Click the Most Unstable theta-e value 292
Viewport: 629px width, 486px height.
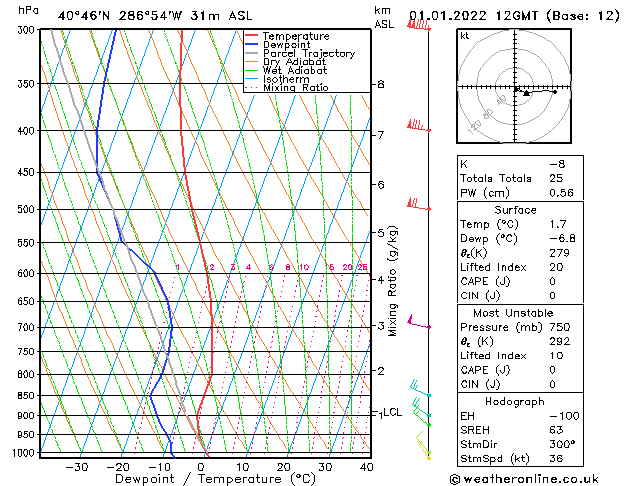pos(560,341)
